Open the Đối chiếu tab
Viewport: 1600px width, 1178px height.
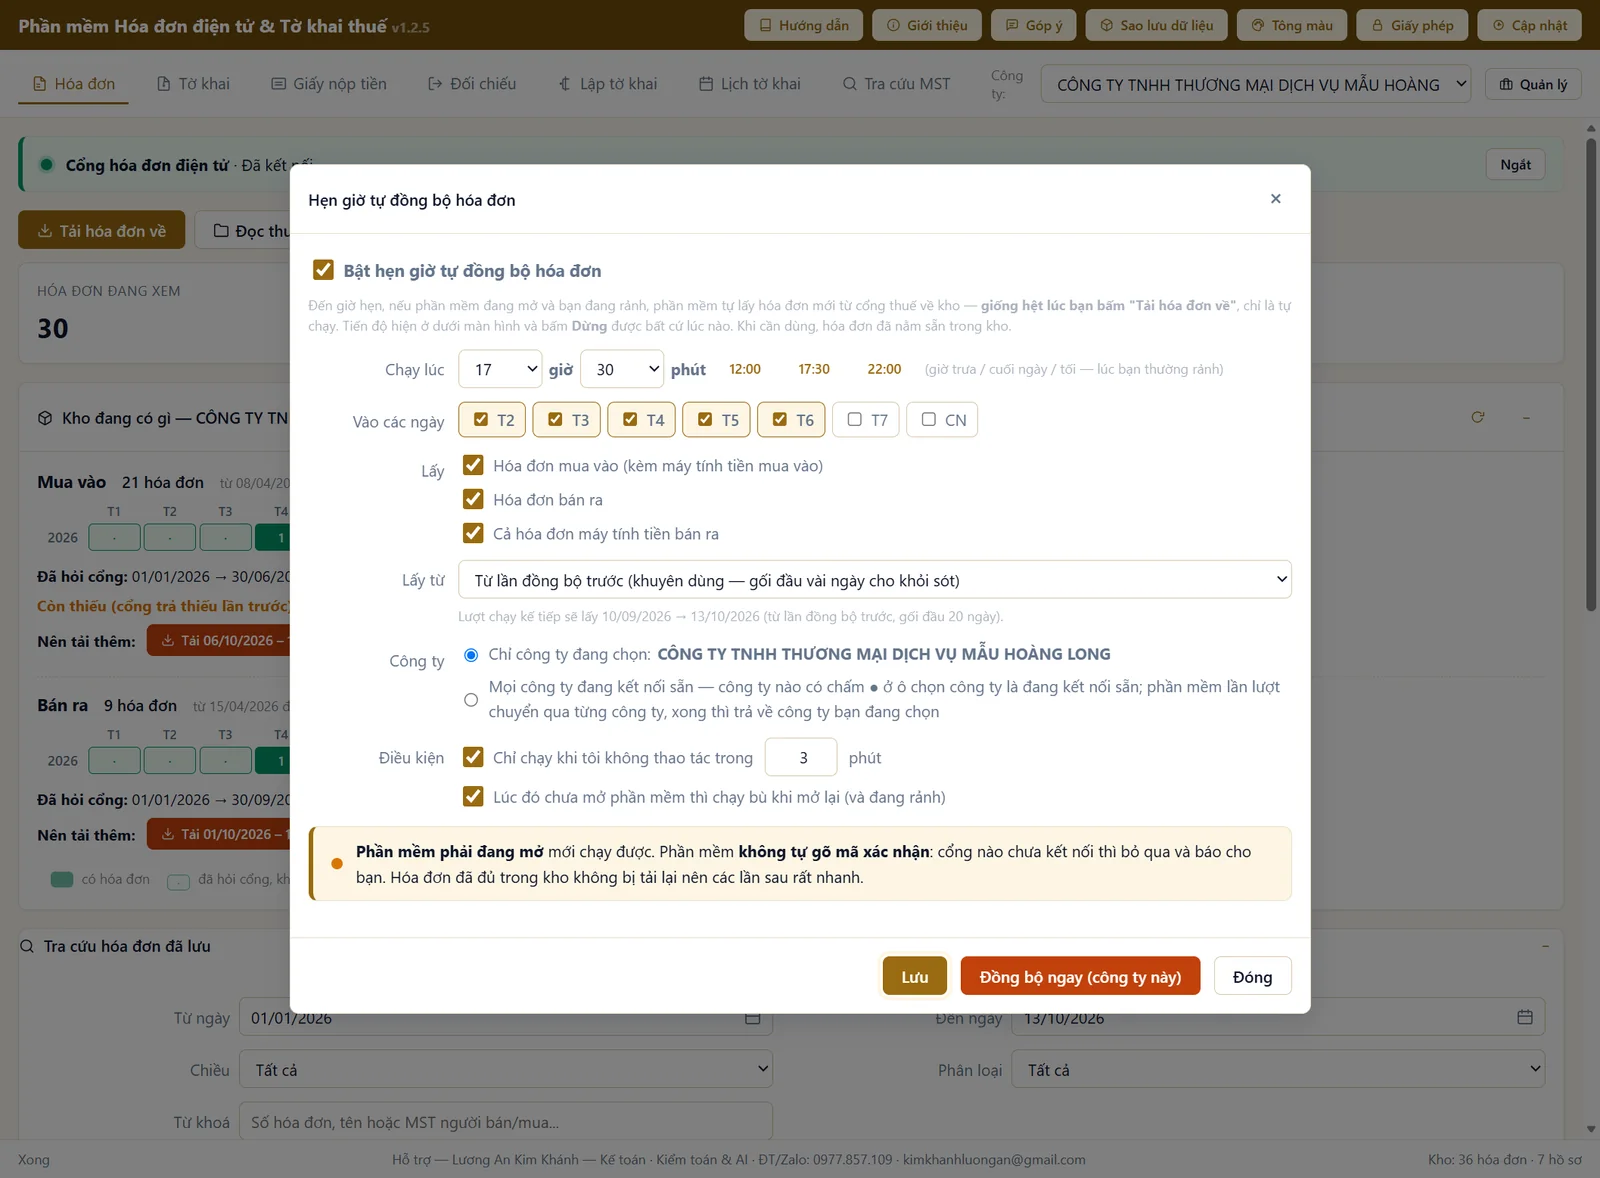coord(472,84)
